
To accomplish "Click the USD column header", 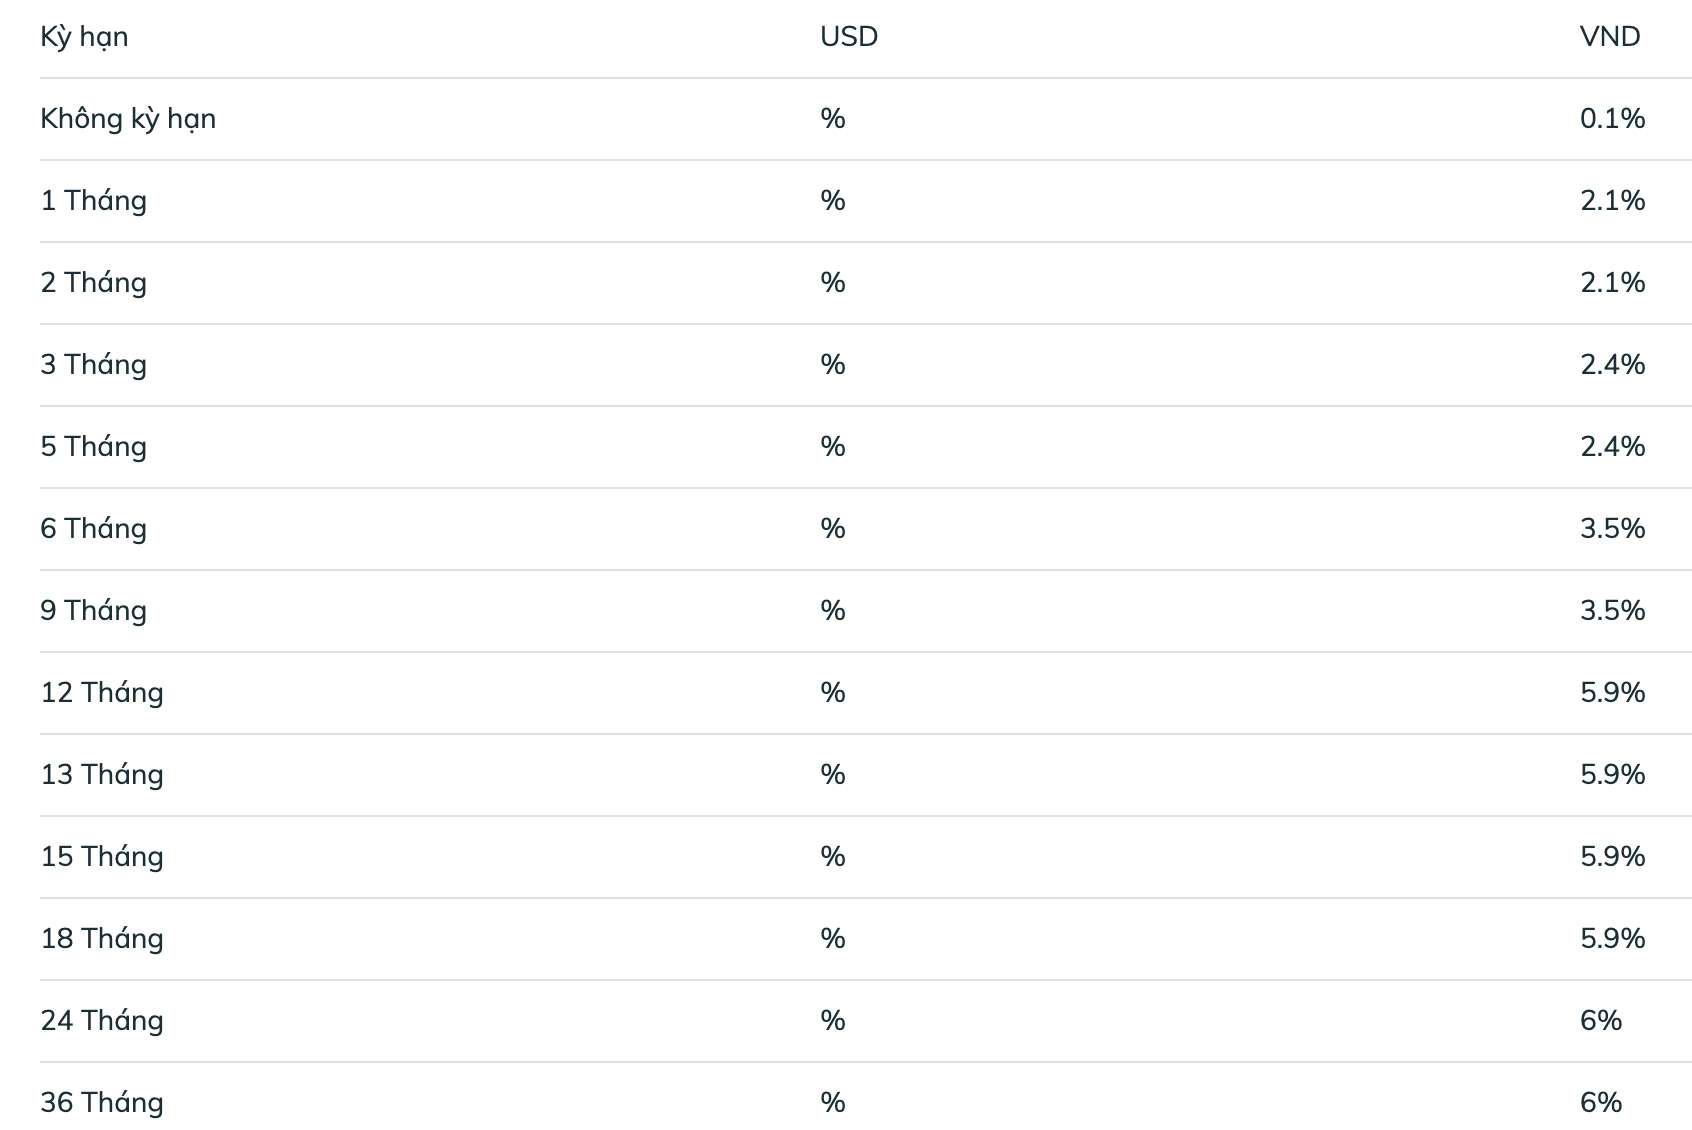I will click(849, 36).
